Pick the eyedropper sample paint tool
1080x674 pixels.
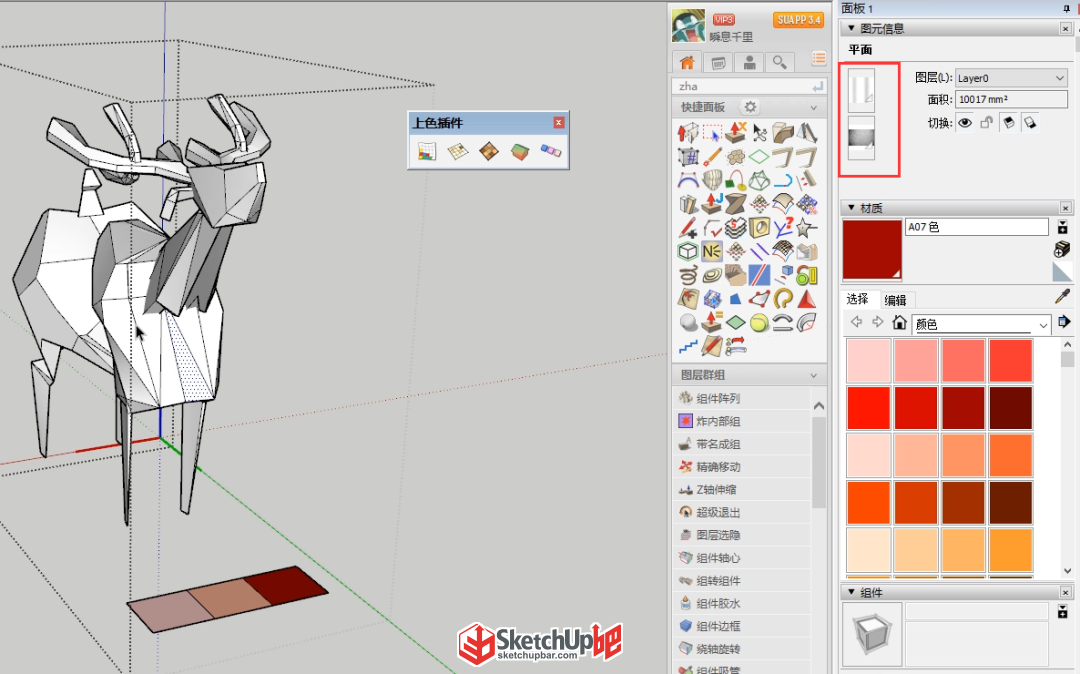coord(1062,297)
